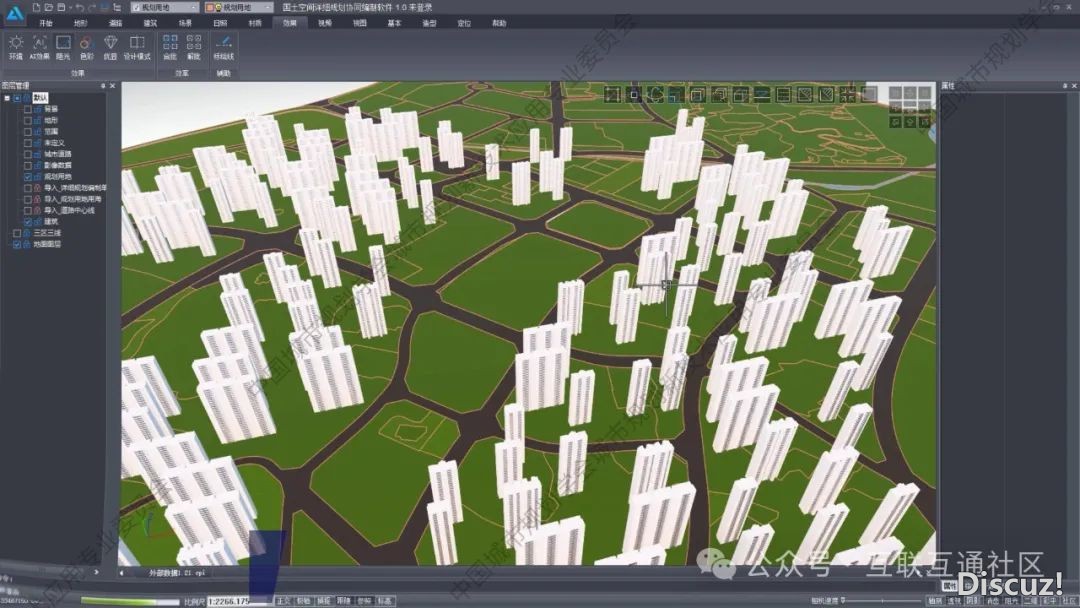The width and height of the screenshot is (1080, 608).
Task: Switch to the 视图 ribbon tab
Action: [x=360, y=23]
